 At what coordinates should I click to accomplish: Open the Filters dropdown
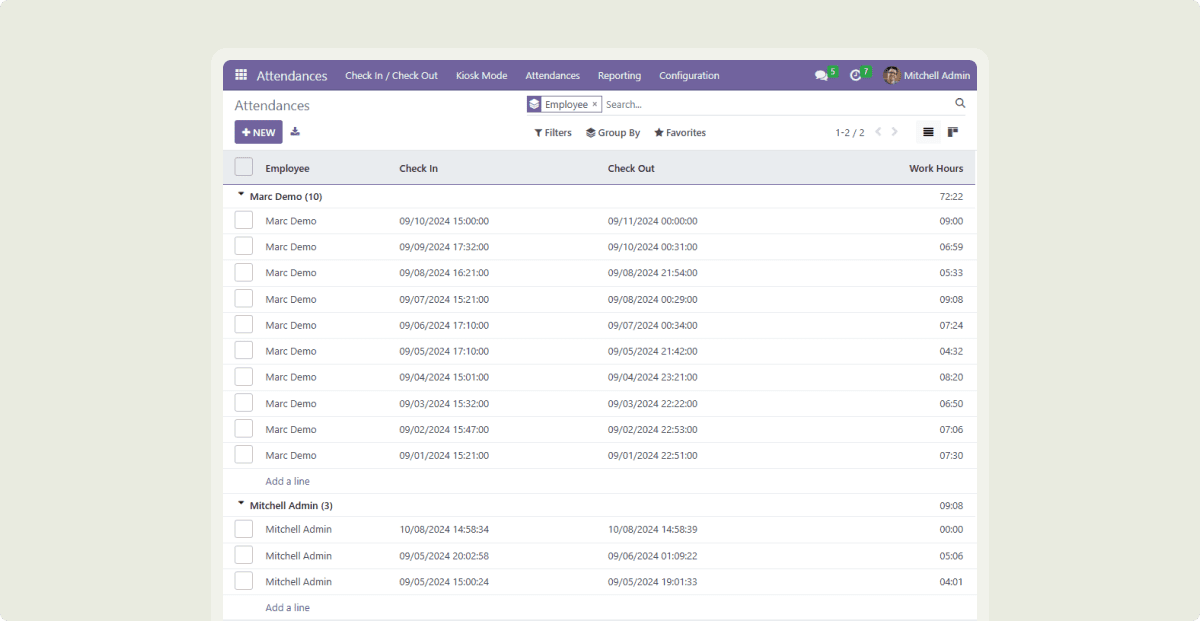(553, 133)
